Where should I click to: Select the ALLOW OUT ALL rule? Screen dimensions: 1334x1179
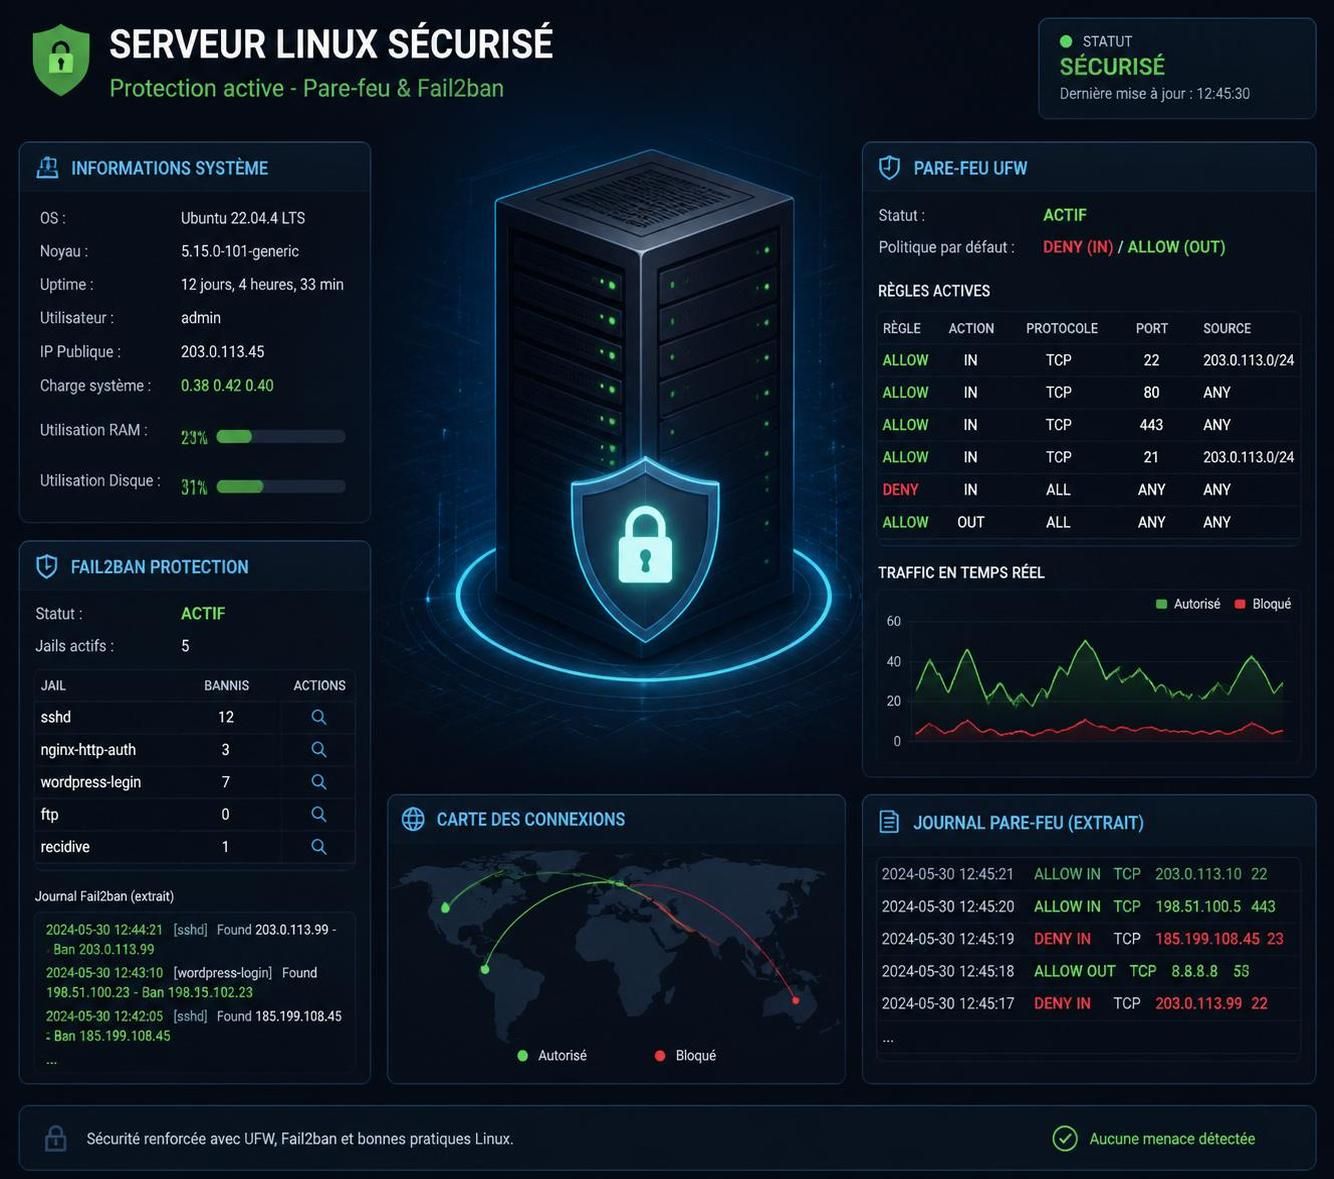pos(1089,522)
